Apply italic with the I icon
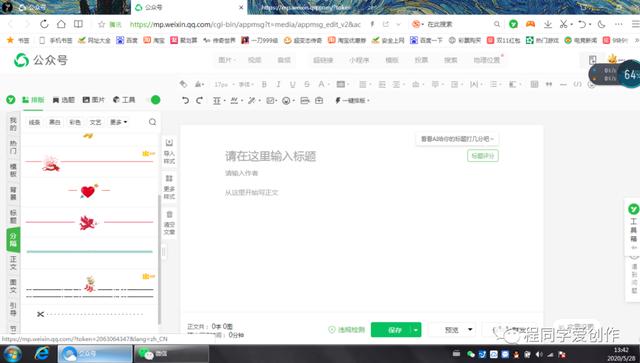 click(278, 84)
